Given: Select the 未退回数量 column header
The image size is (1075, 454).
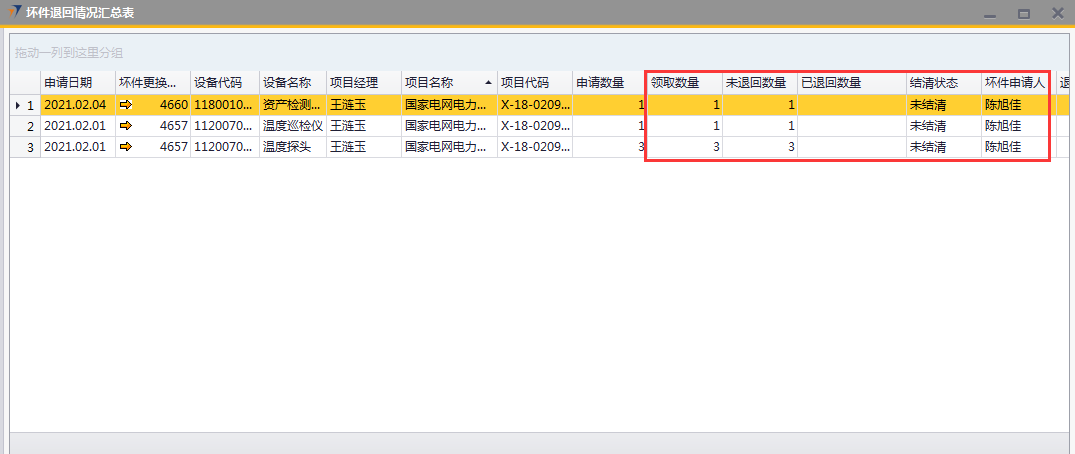Looking at the screenshot, I should tap(758, 82).
